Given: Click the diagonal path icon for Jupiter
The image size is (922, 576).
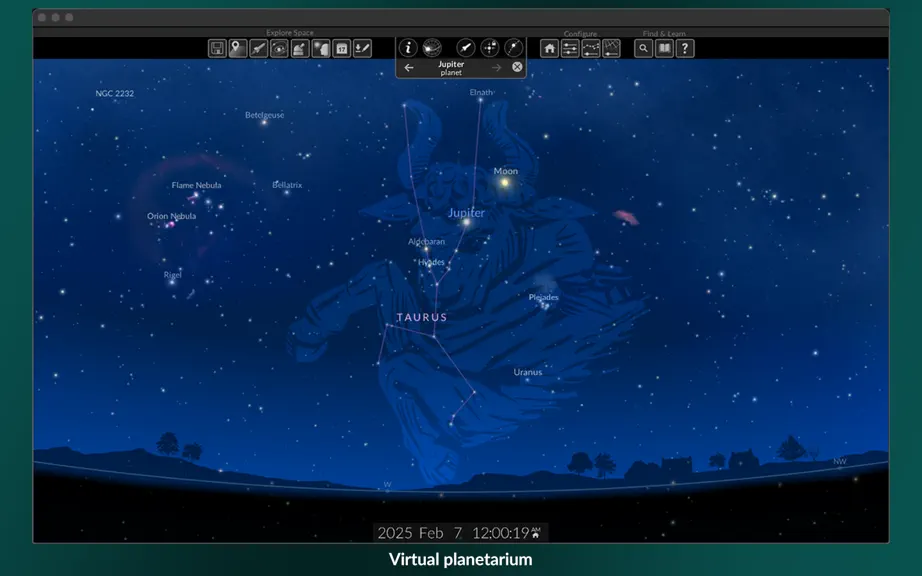Looking at the screenshot, I should [x=513, y=48].
